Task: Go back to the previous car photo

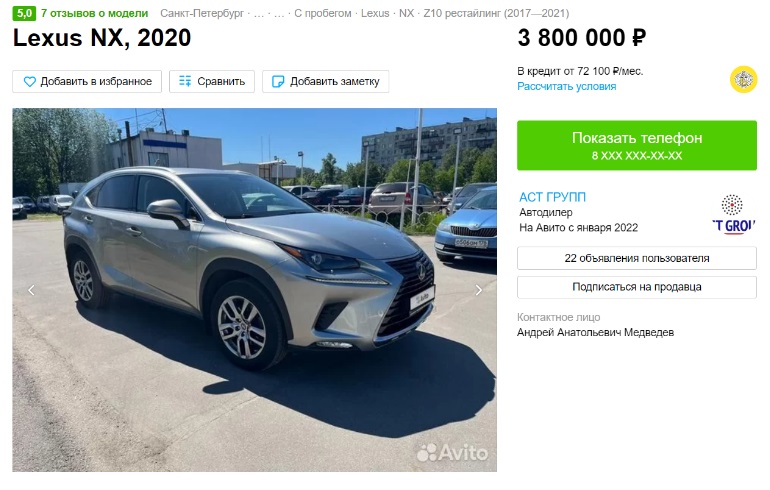Action: click(31, 290)
